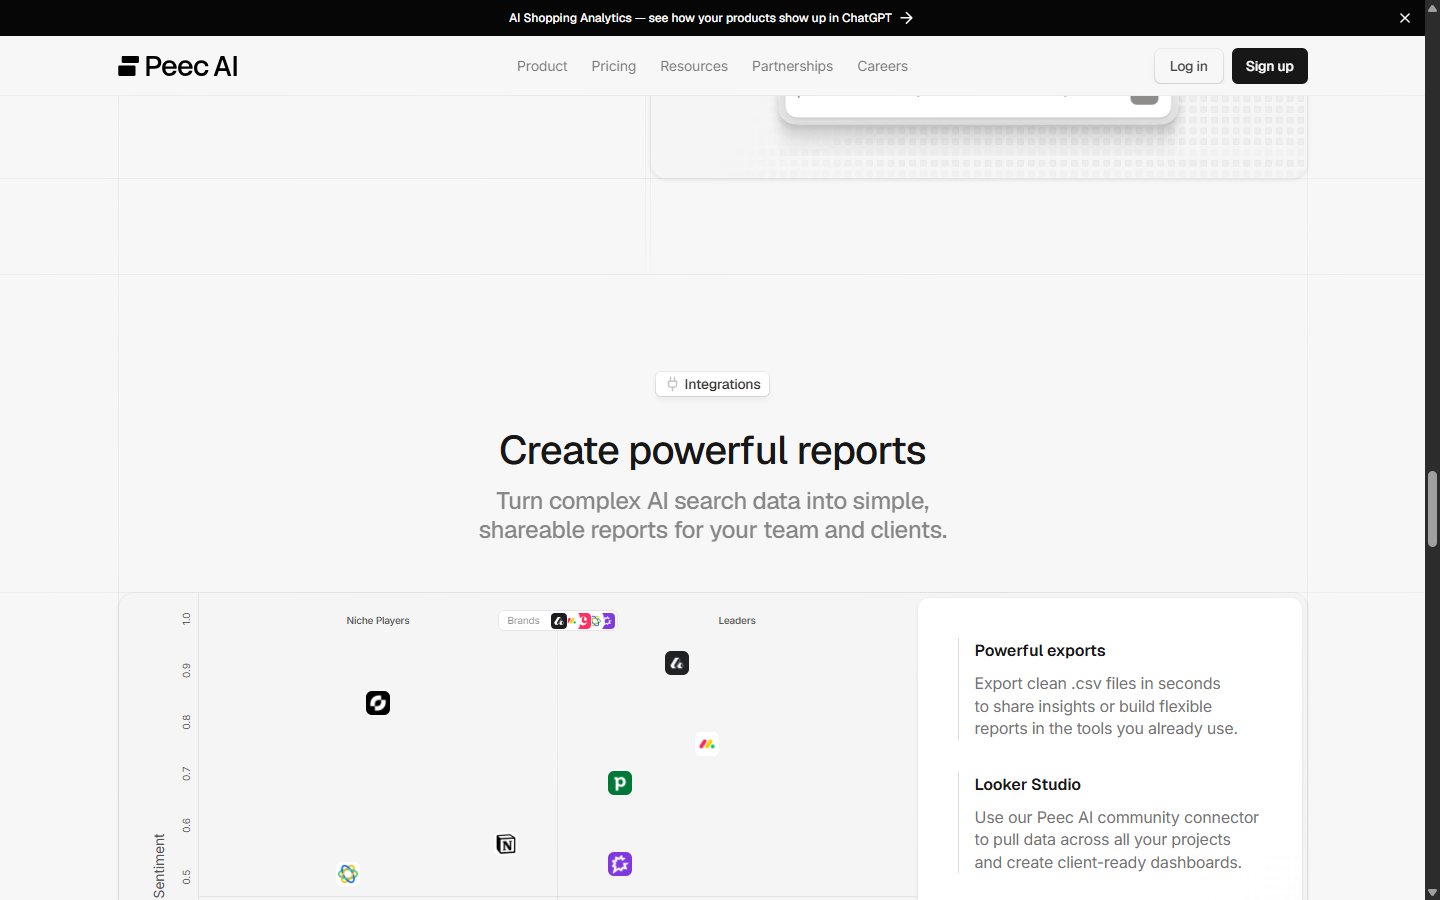This screenshot has height=900, width=1440.
Task: Open the Partnerships page
Action: 792,66
